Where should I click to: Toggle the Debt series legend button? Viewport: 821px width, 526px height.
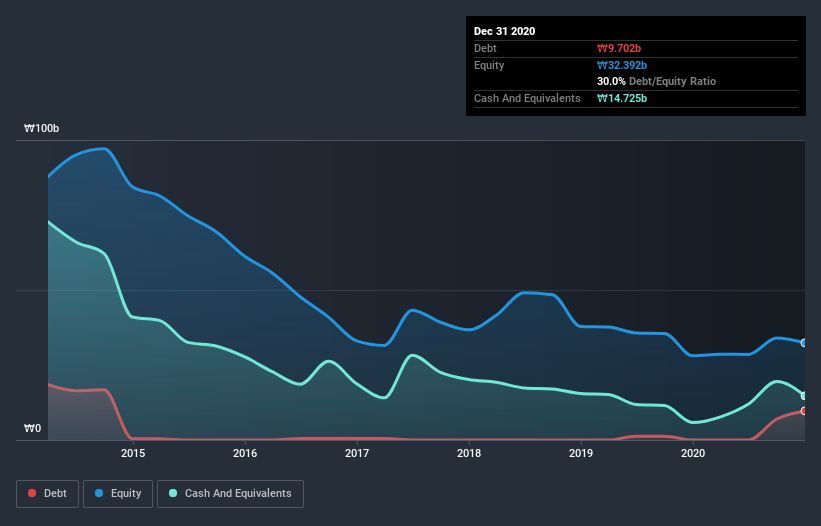click(48, 494)
